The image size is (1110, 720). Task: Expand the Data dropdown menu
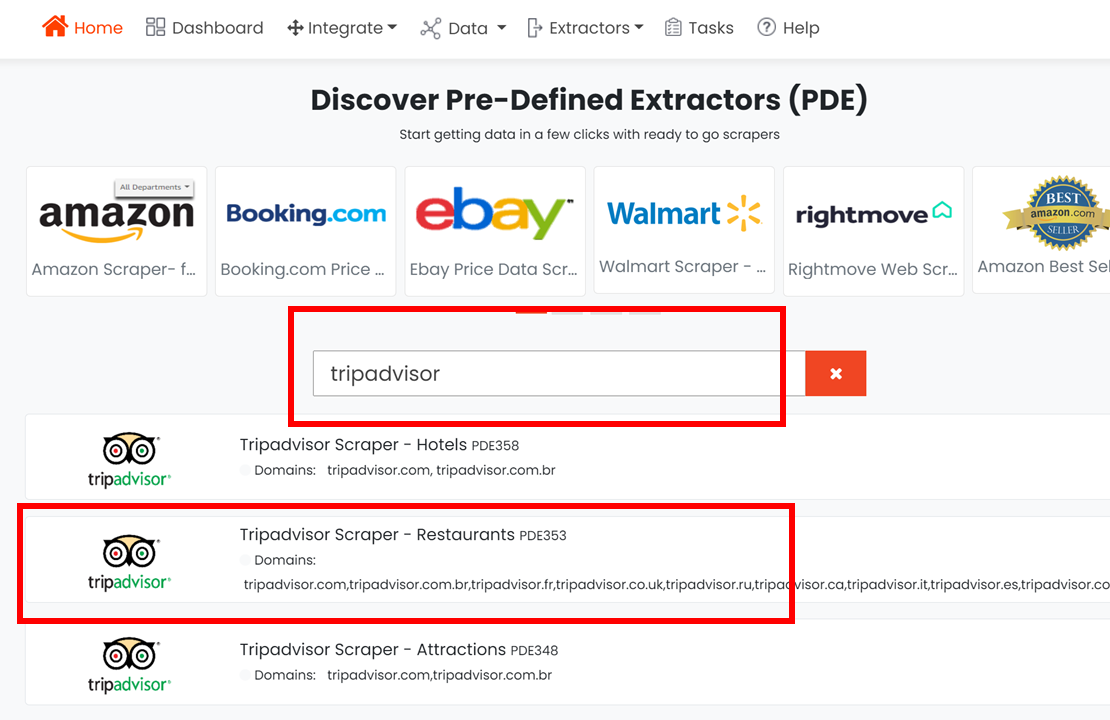coord(463,28)
